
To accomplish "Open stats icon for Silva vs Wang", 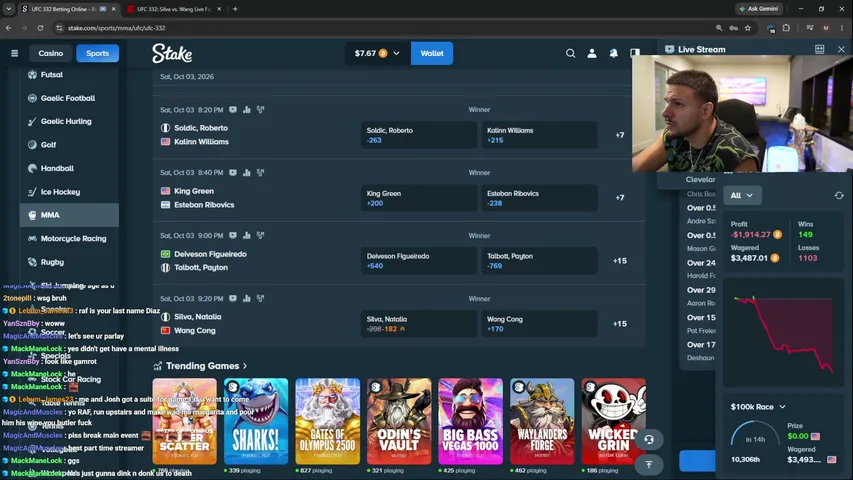I will click(x=246, y=298).
